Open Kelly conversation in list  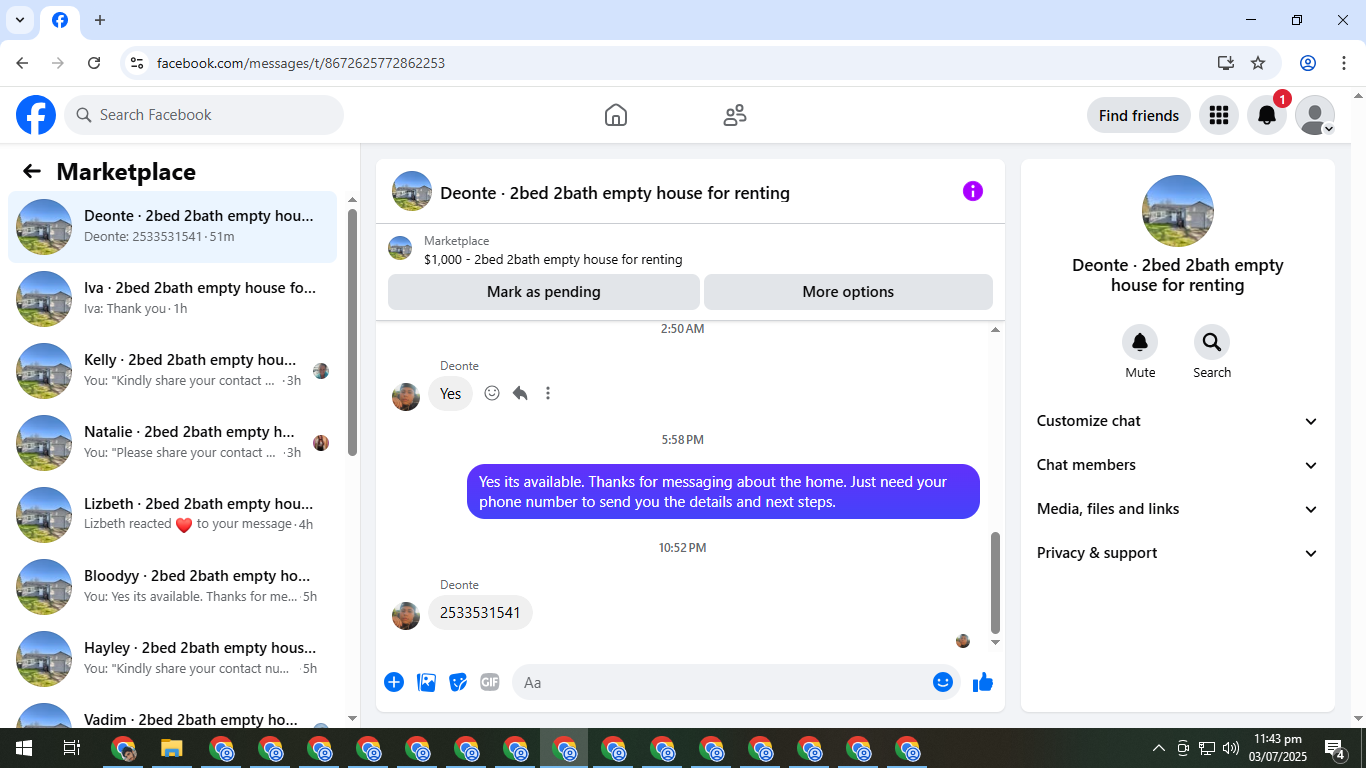pyautogui.click(x=173, y=371)
